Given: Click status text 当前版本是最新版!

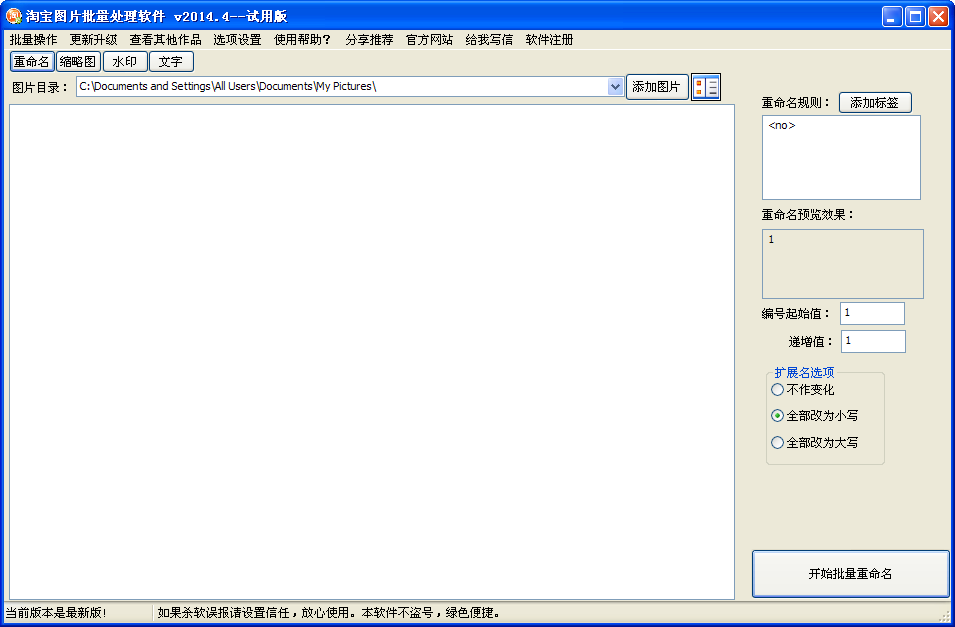Looking at the screenshot, I should [56, 612].
